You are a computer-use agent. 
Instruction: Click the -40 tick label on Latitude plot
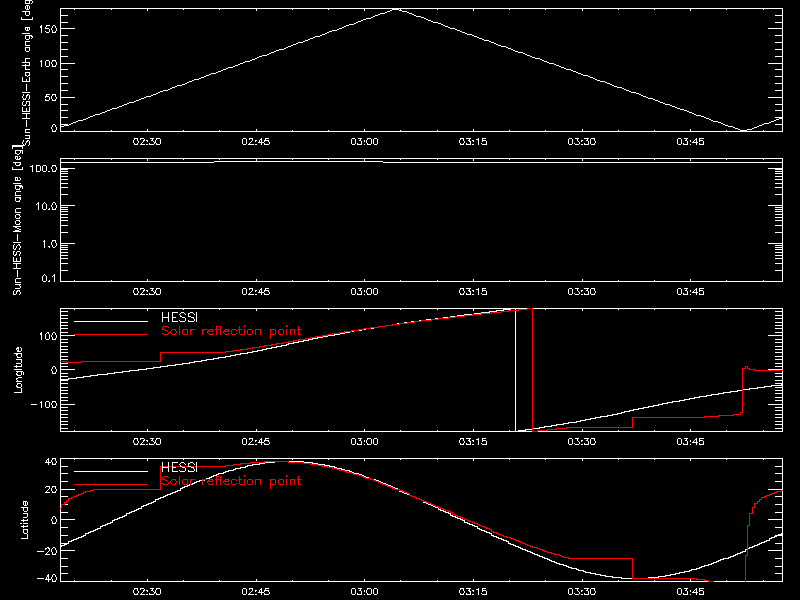coord(47,579)
